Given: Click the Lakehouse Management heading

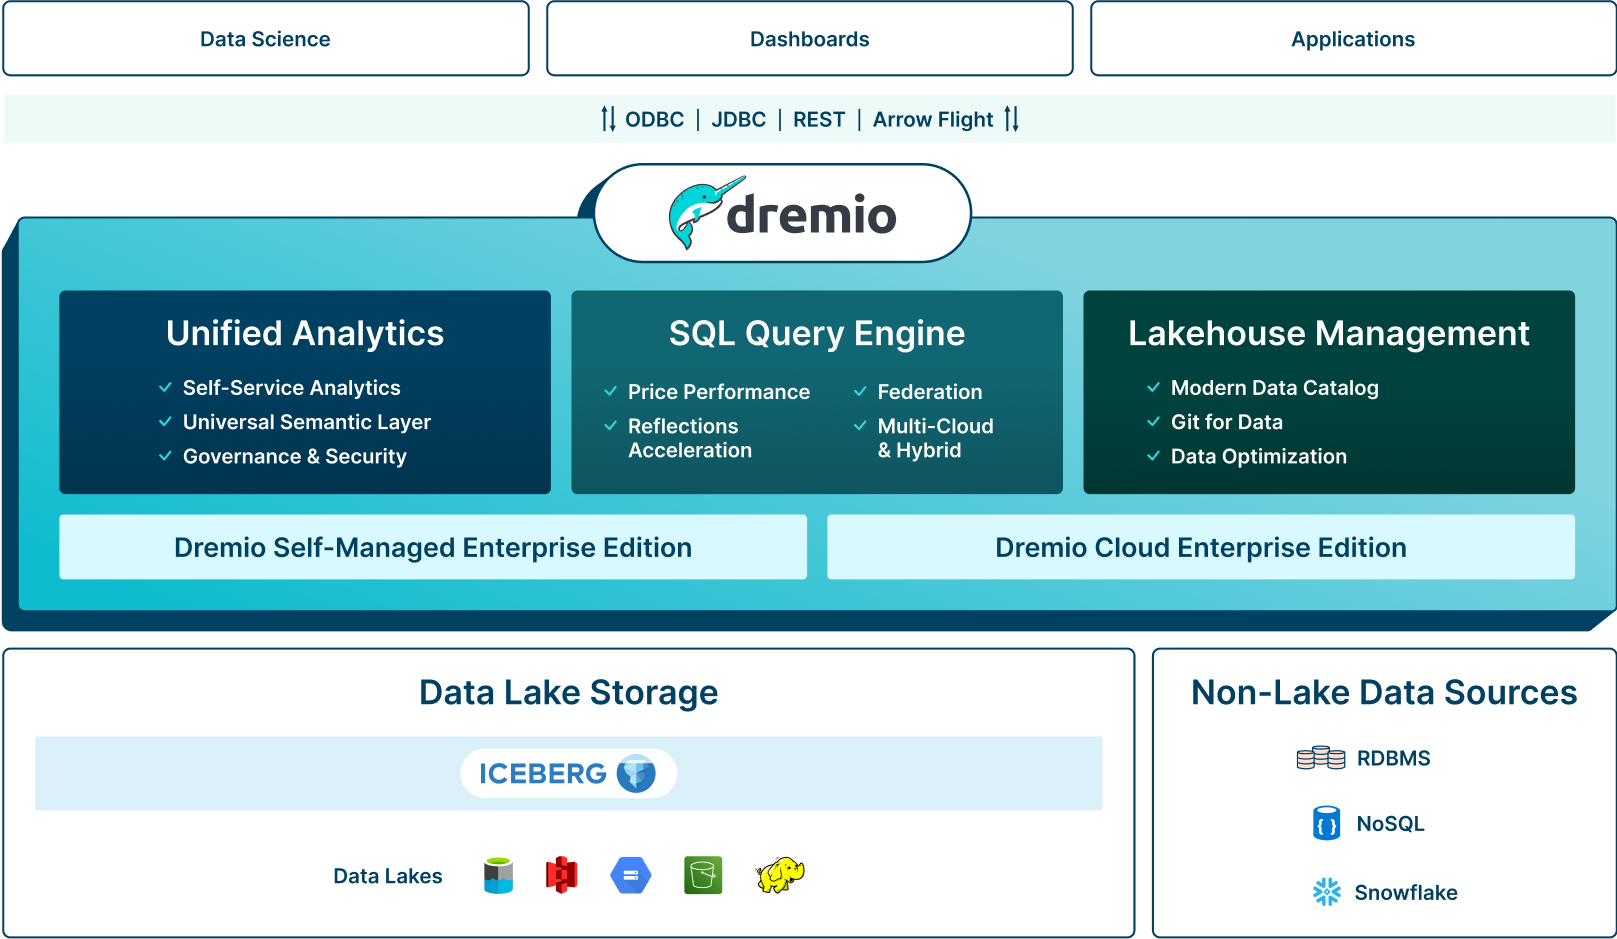Looking at the screenshot, I should tap(1329, 333).
